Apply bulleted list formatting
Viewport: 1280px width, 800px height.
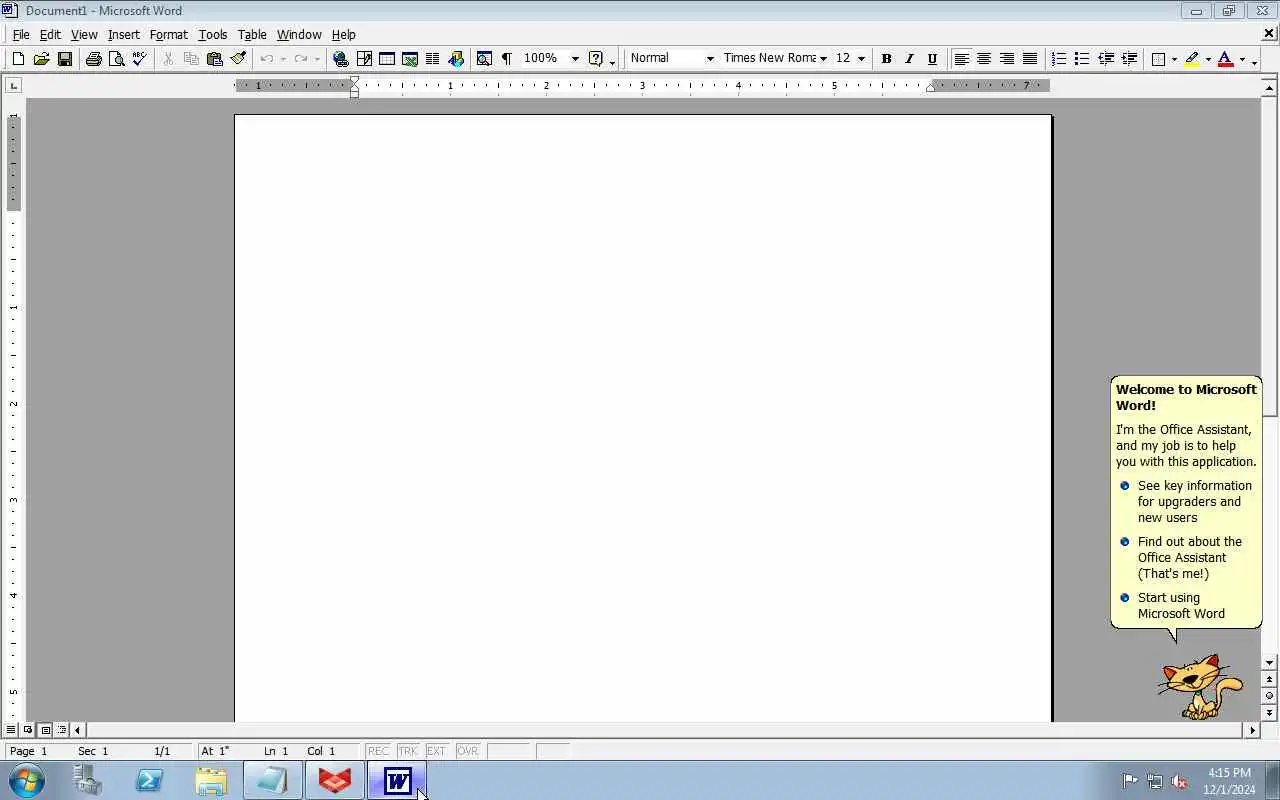pyautogui.click(x=1082, y=59)
